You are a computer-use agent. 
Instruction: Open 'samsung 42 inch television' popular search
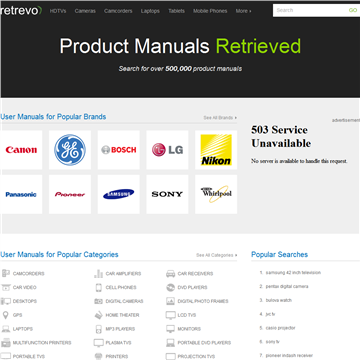pyautogui.click(x=293, y=273)
